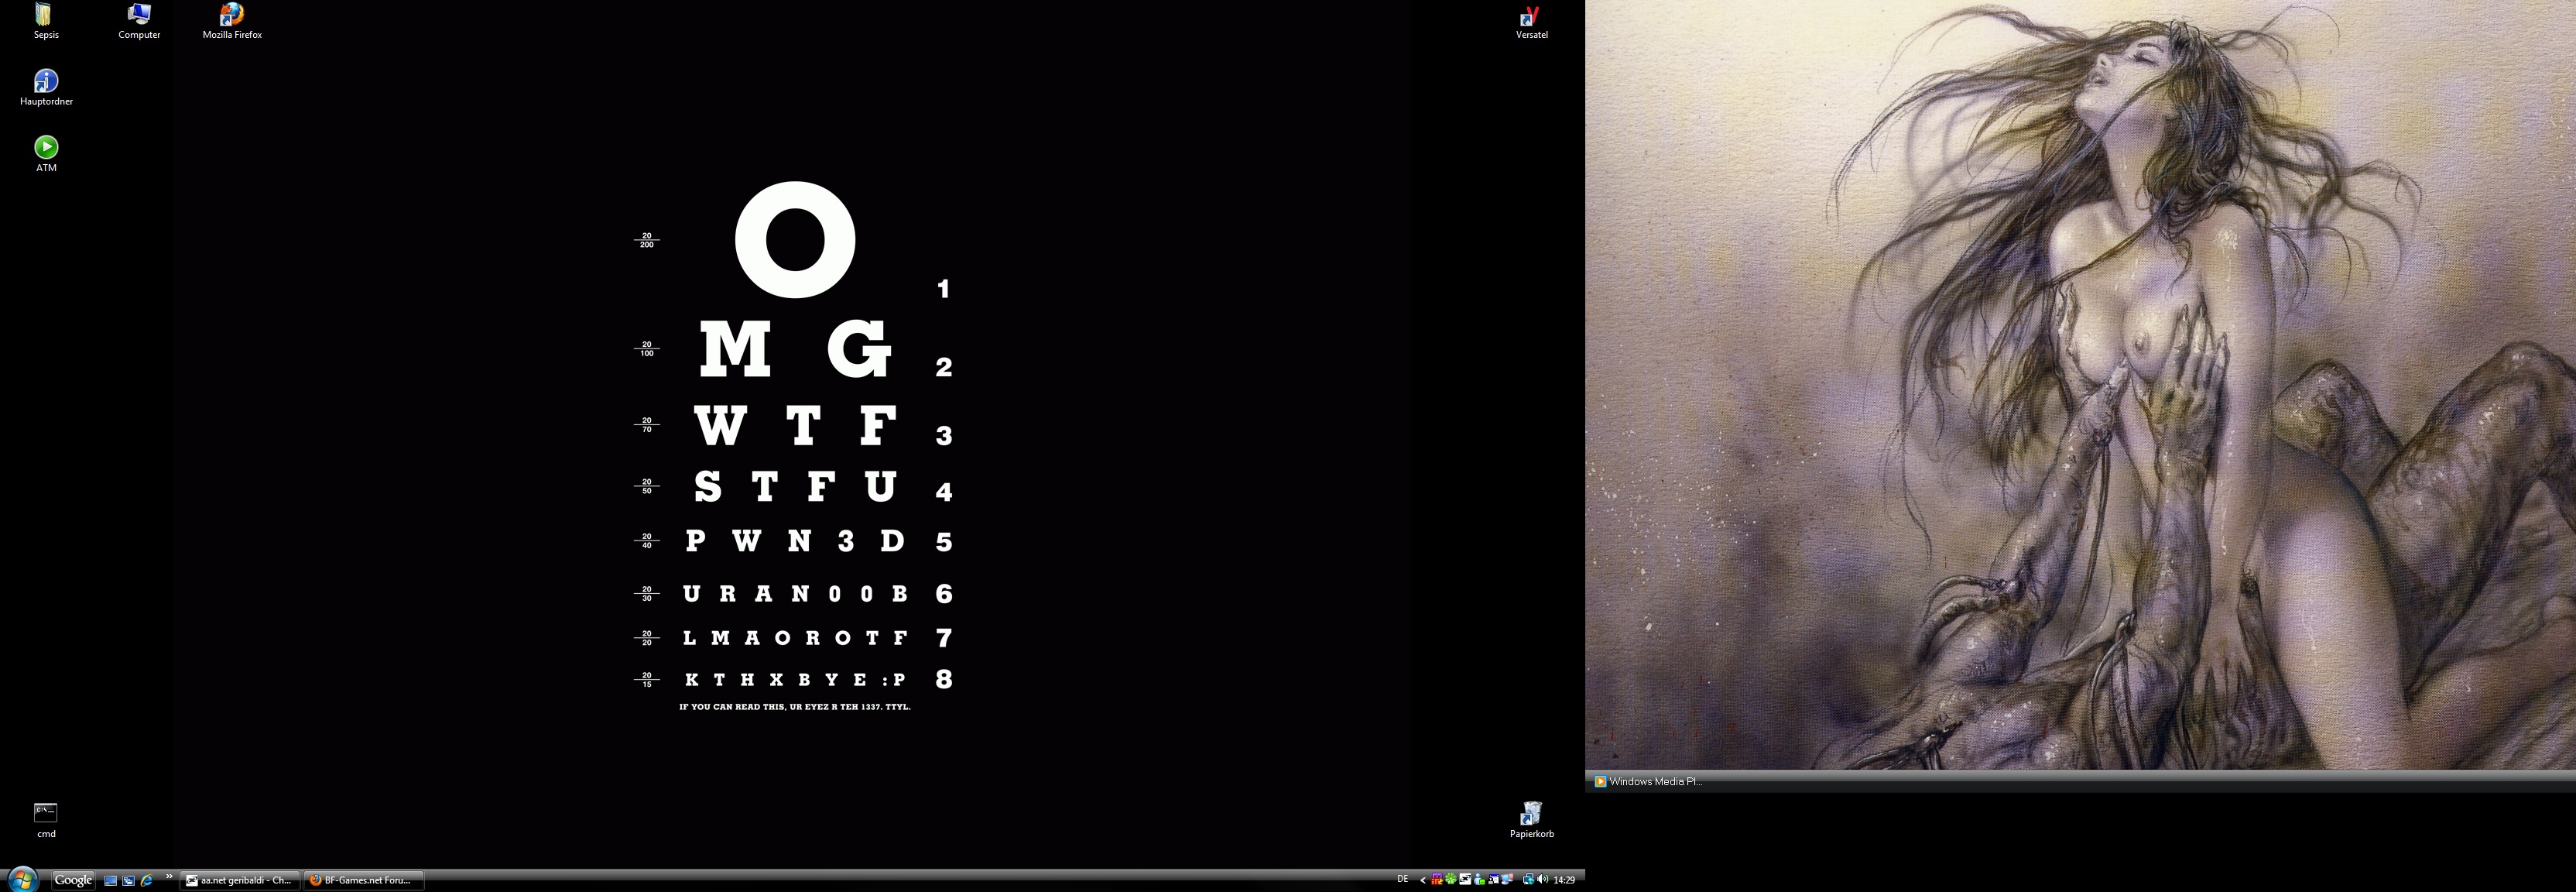This screenshot has height=892, width=2576.
Task: Open the Computer desktop icon
Action: (139, 21)
